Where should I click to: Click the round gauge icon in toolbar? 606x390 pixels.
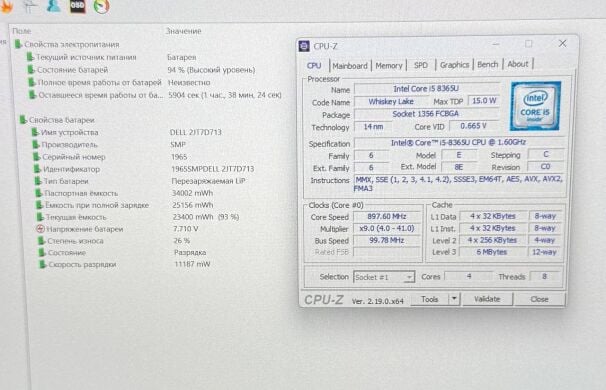click(101, 6)
